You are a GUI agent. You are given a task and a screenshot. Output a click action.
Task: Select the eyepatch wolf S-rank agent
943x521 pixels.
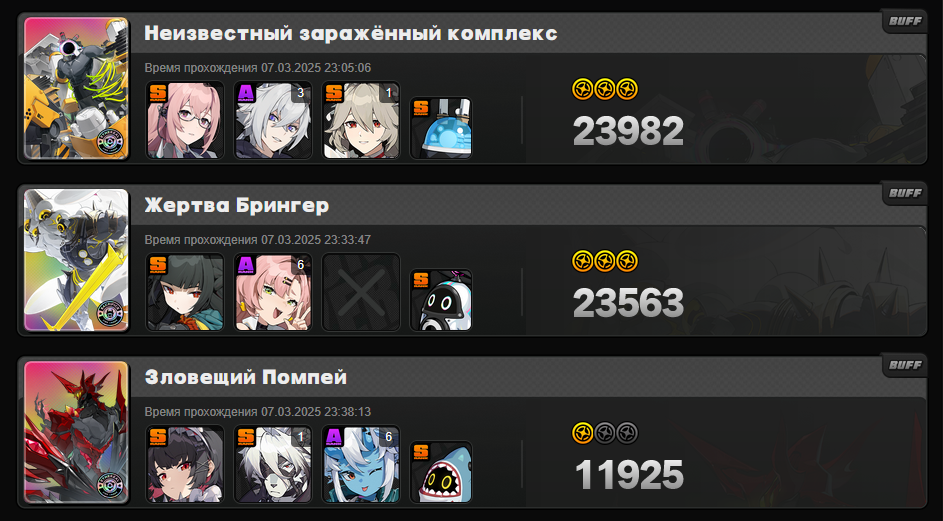click(x=273, y=464)
